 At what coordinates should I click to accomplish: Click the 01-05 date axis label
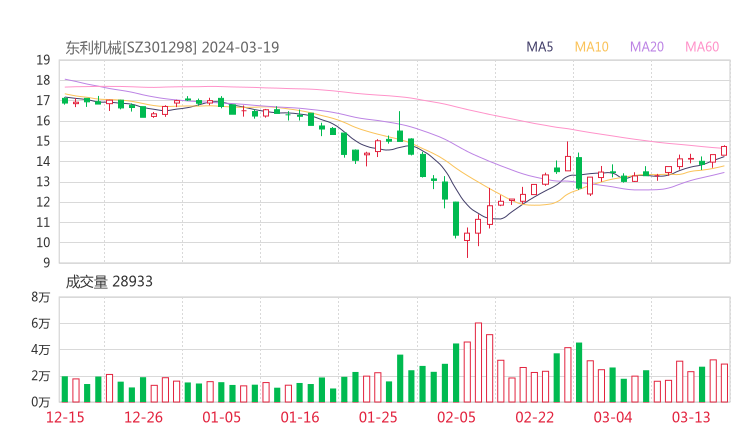click(x=221, y=417)
